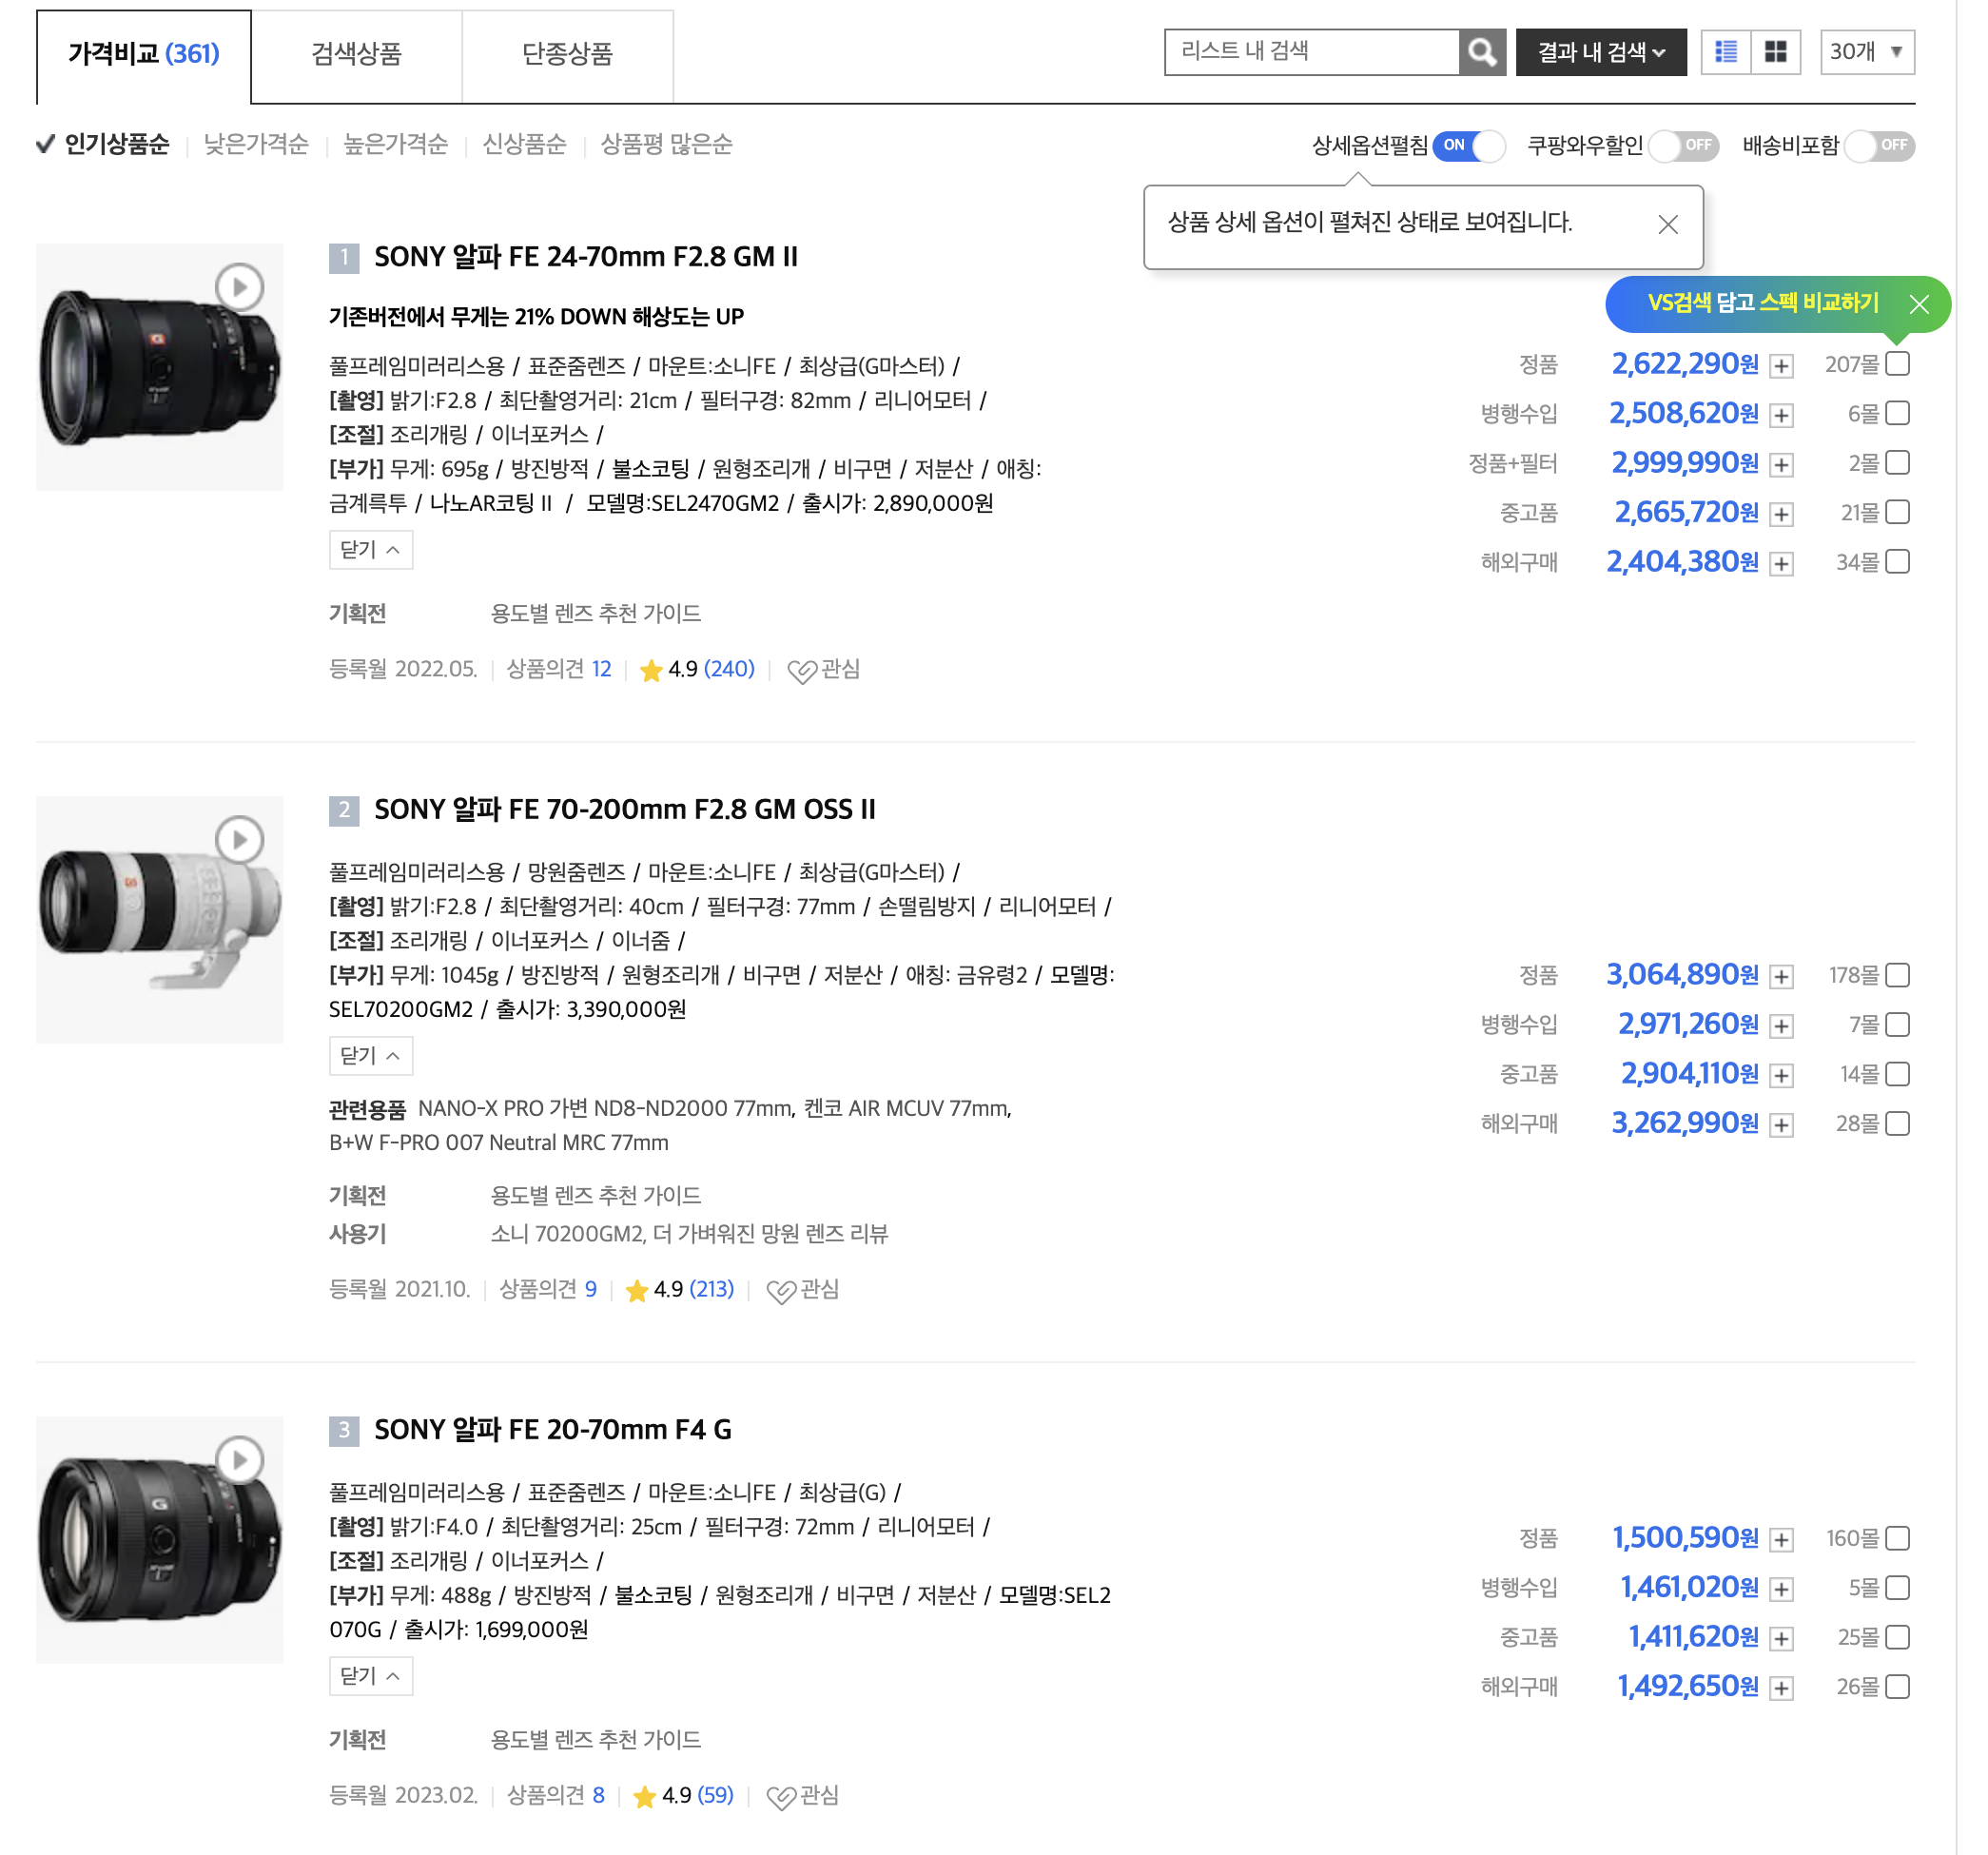The width and height of the screenshot is (1988, 1855).
Task: Open the 30개 items-per-page dropdown
Action: (x=1867, y=52)
